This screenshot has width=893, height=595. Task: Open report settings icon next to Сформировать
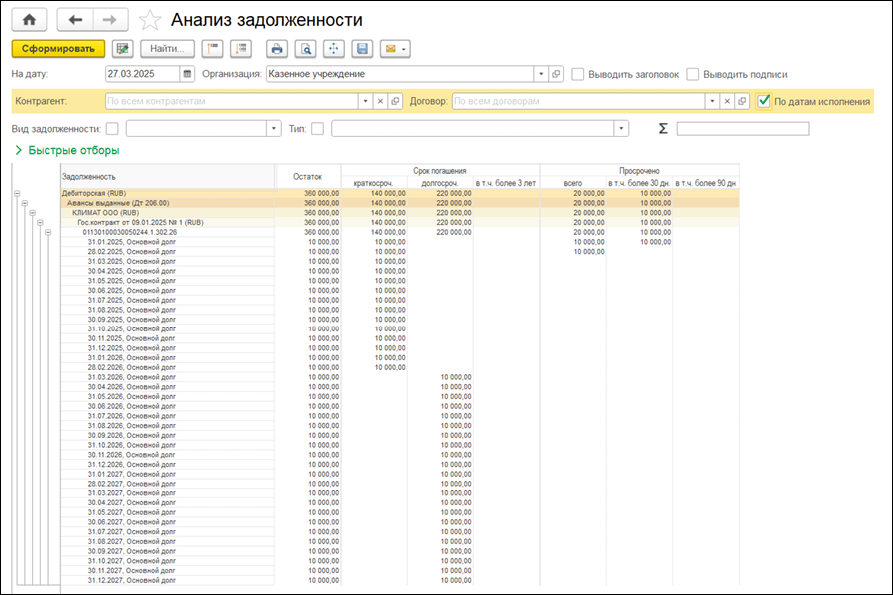click(x=122, y=48)
